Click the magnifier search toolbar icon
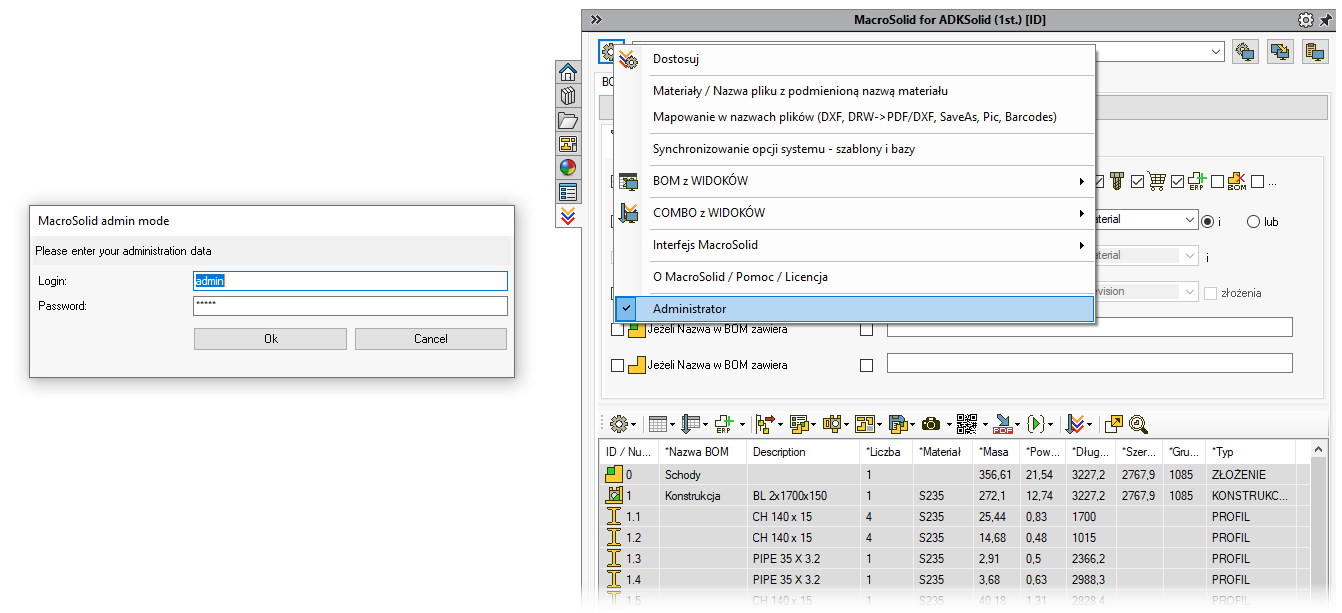Image resolution: width=1342 pixels, height=613 pixels. [x=1138, y=424]
